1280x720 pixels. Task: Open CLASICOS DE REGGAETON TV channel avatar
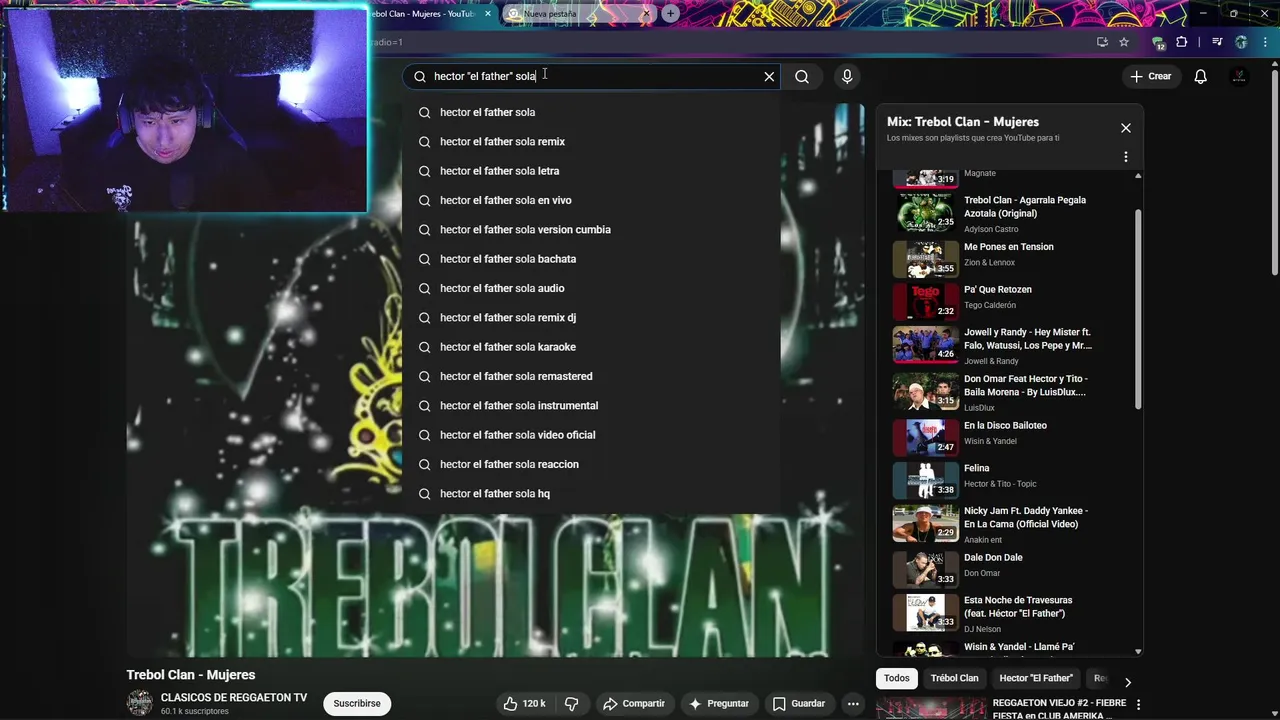tap(139, 703)
